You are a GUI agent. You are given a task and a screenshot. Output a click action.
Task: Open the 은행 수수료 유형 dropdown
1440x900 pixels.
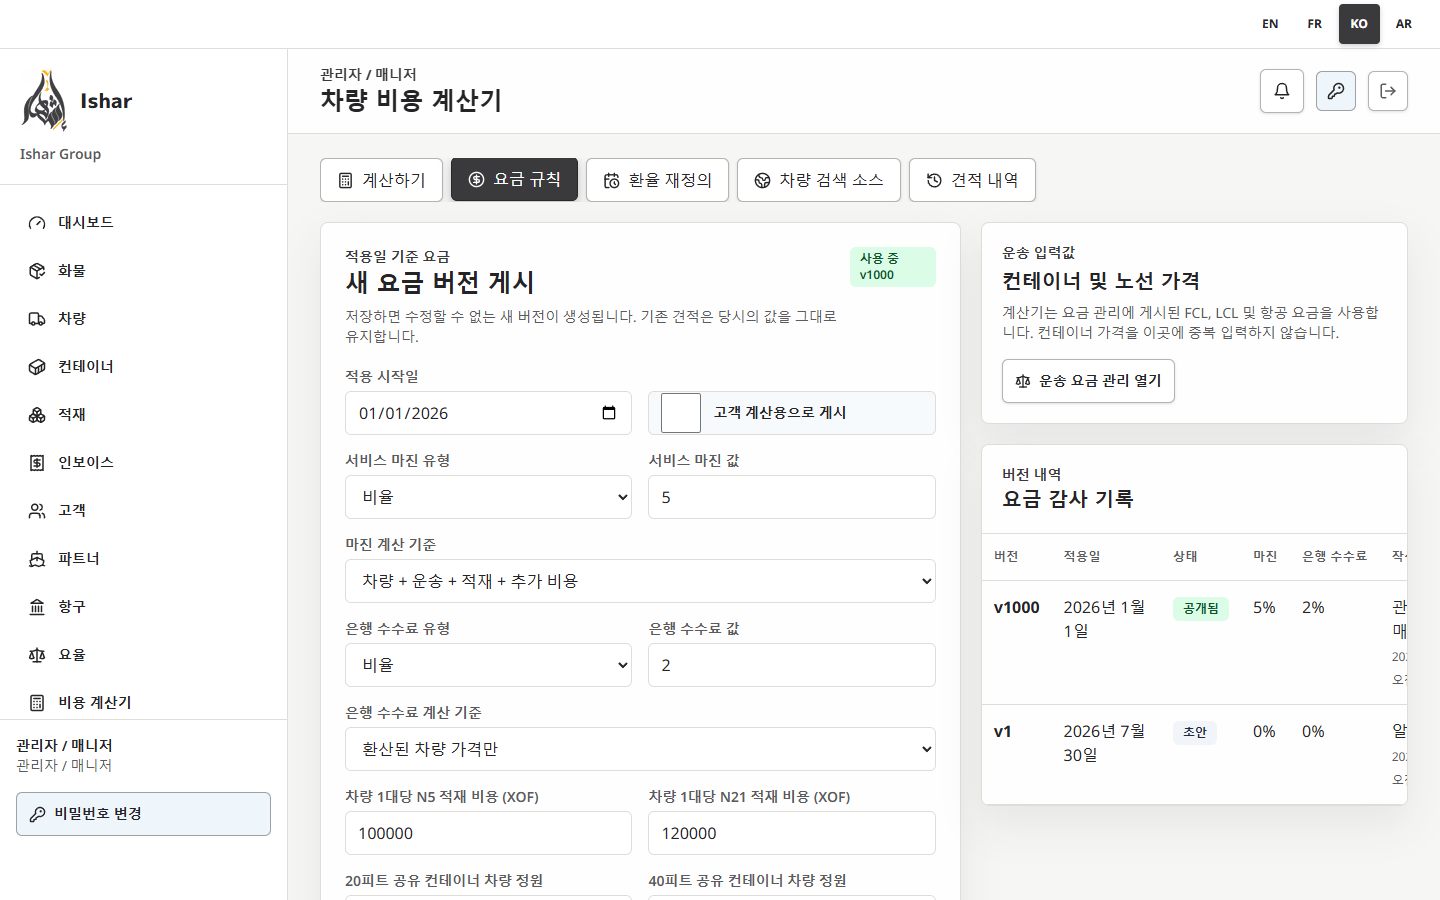488,665
